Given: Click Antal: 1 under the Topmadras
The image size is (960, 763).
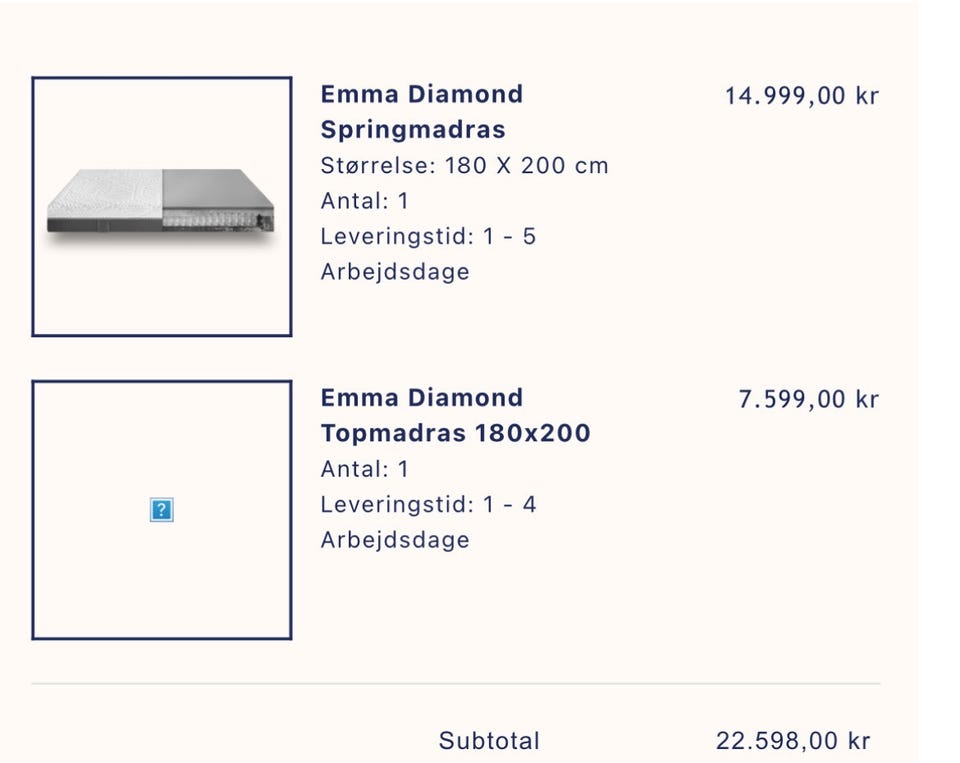Looking at the screenshot, I should (x=365, y=469).
